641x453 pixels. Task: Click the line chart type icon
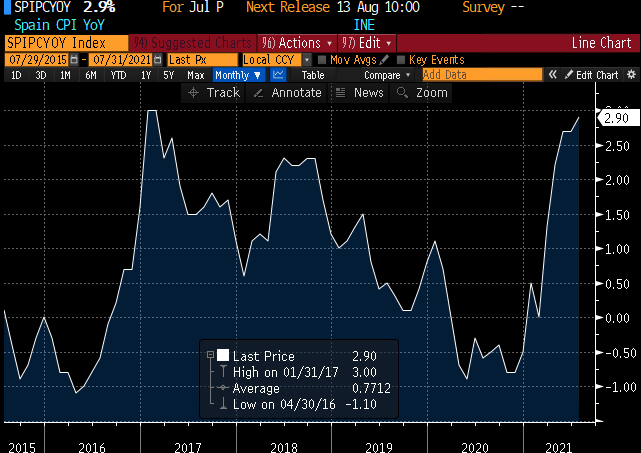coord(278,75)
